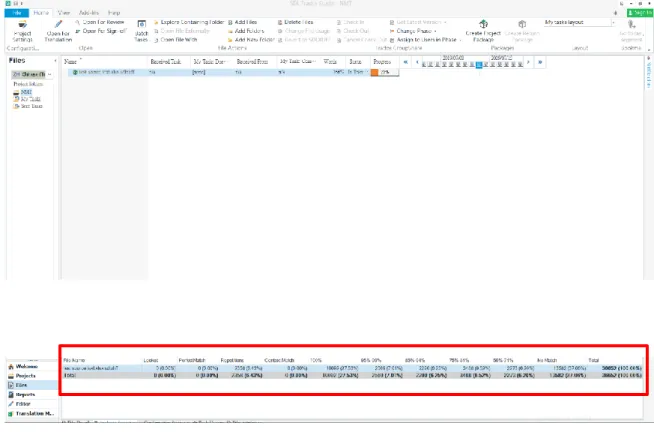Click the orange progress bar of the file

pos(385,72)
